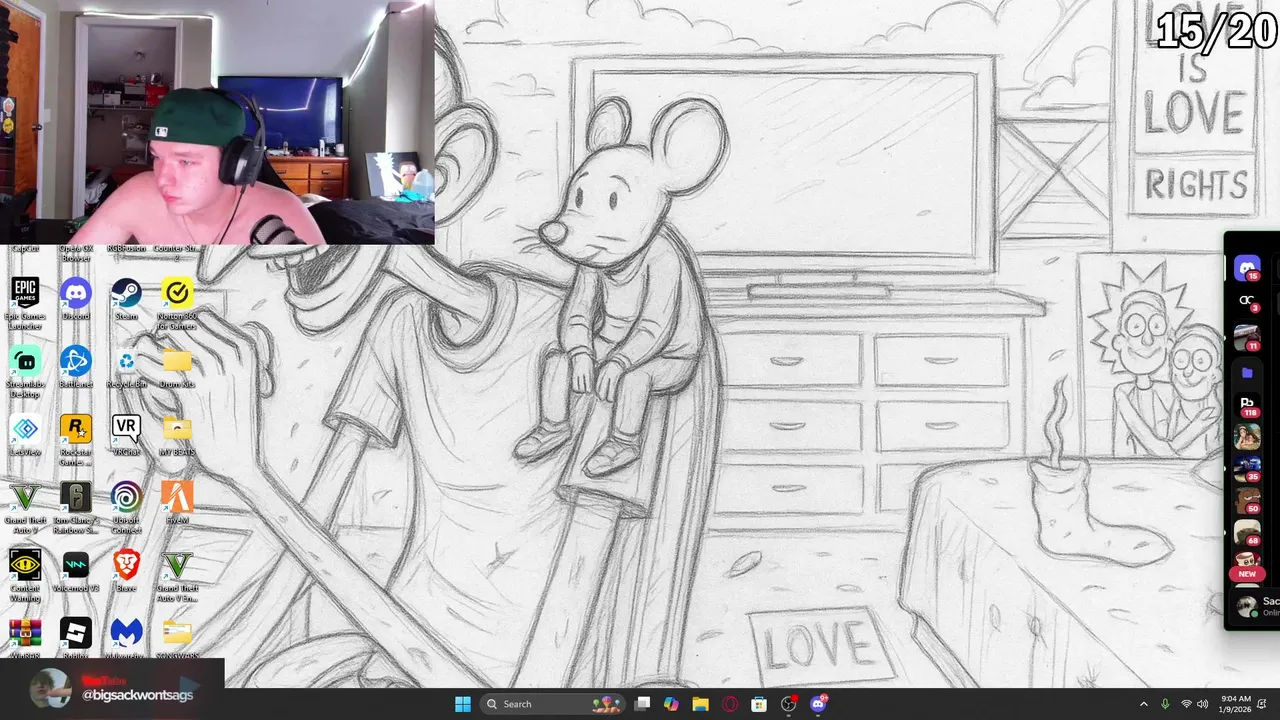Open the Malwarebytes desktop icon
The width and height of the screenshot is (1280, 720).
[126, 638]
